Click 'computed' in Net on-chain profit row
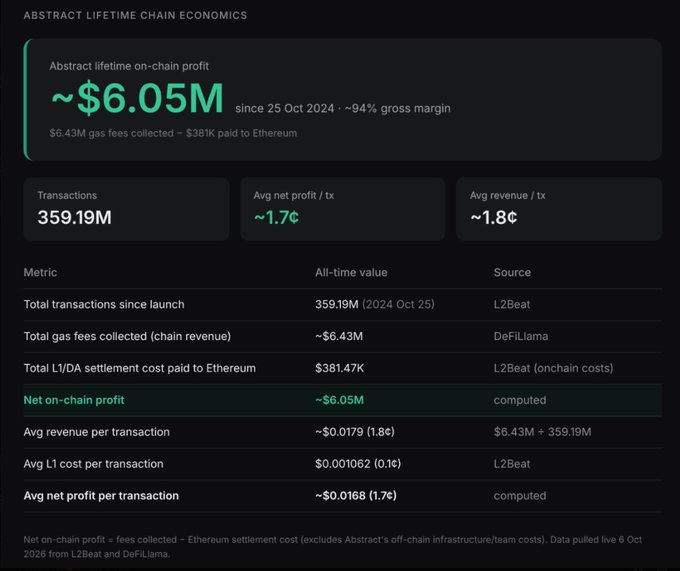The width and height of the screenshot is (680, 571). tap(520, 400)
